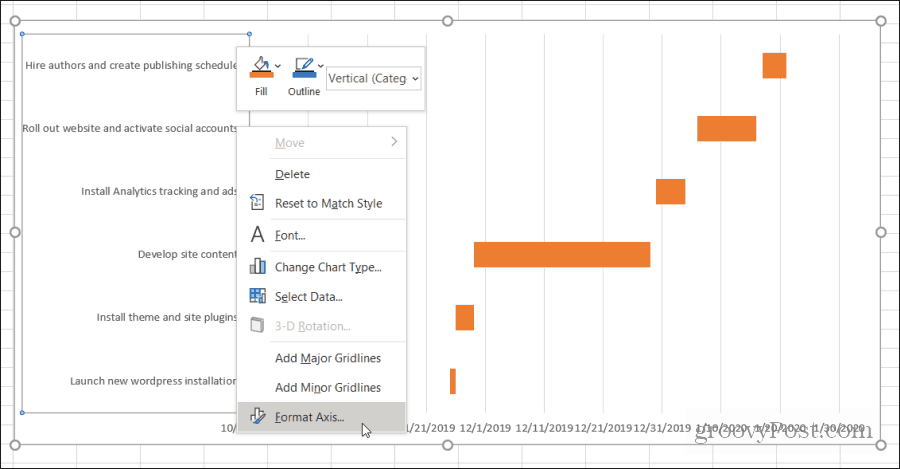Click the Outline pen icon
The image size is (900, 469).
tap(304, 67)
